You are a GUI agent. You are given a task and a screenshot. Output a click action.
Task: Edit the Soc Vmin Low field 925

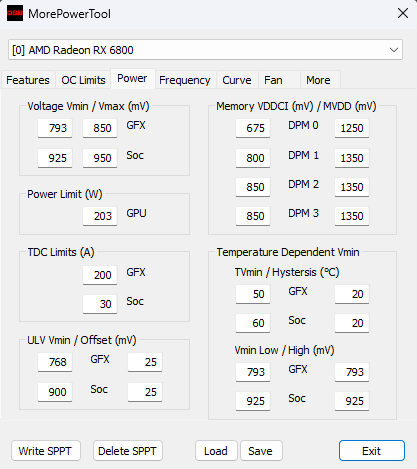tap(253, 401)
